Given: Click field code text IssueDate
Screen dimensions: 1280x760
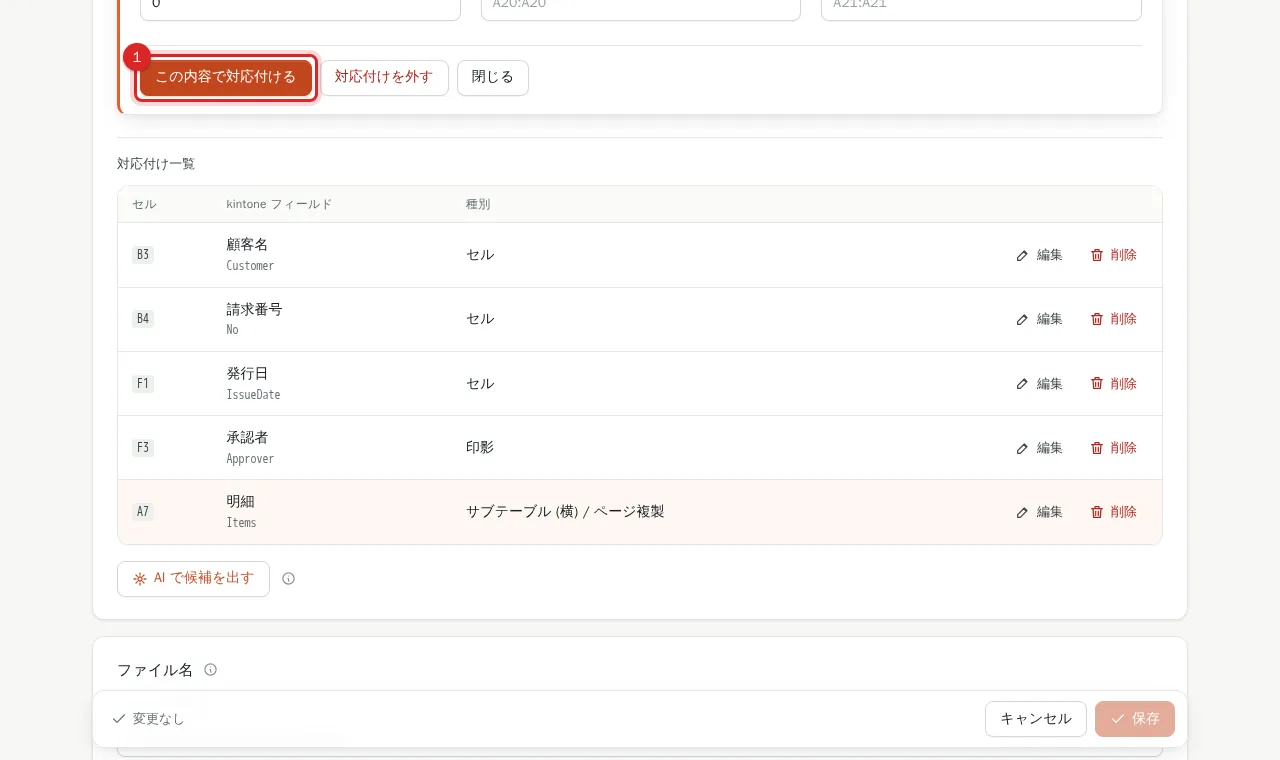Looking at the screenshot, I should click(253, 395).
